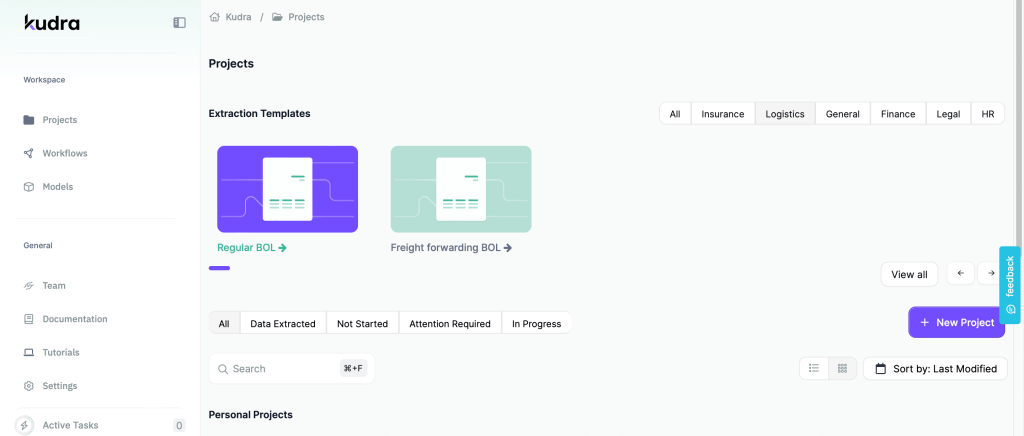Click the New Project button

click(955, 322)
